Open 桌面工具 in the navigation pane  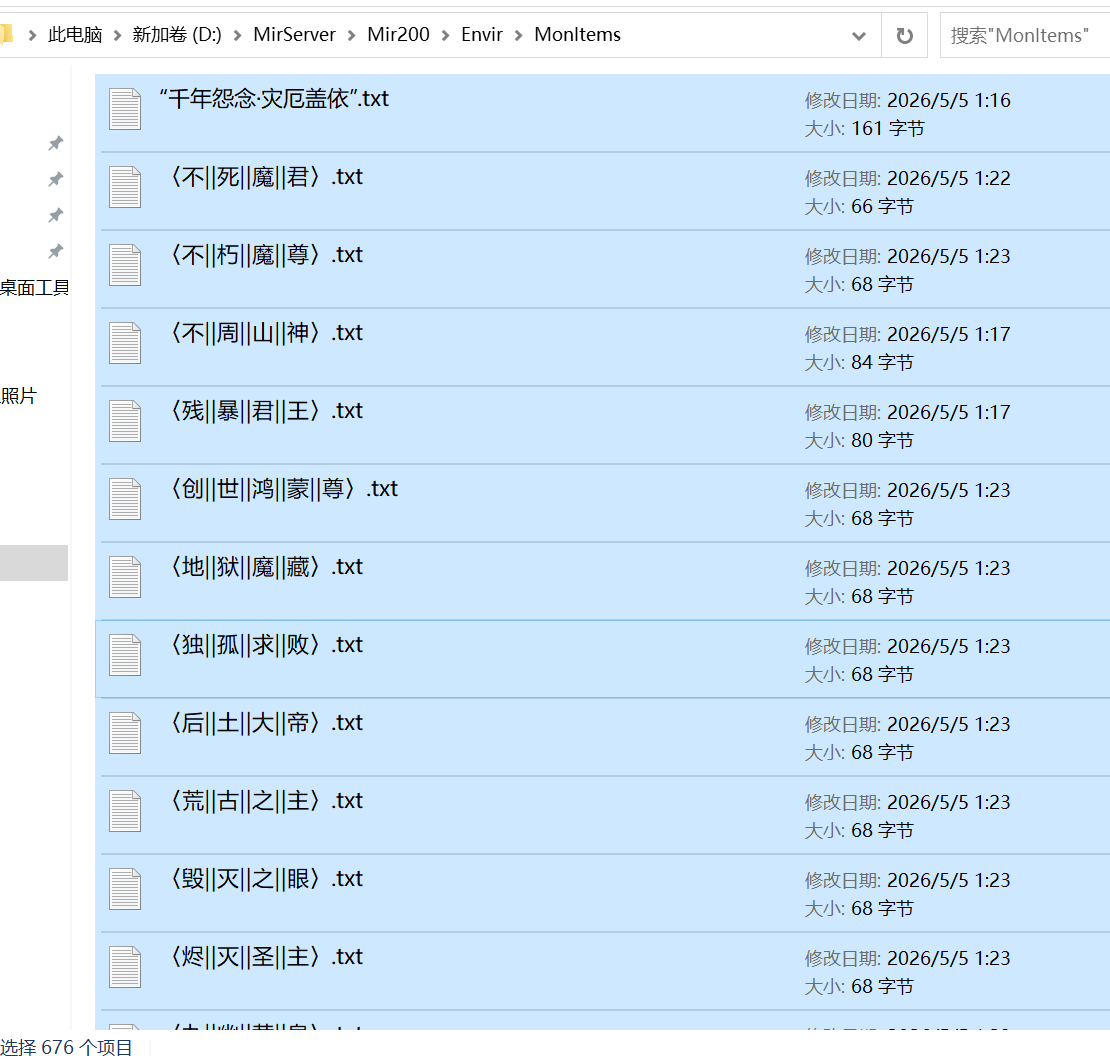click(34, 287)
